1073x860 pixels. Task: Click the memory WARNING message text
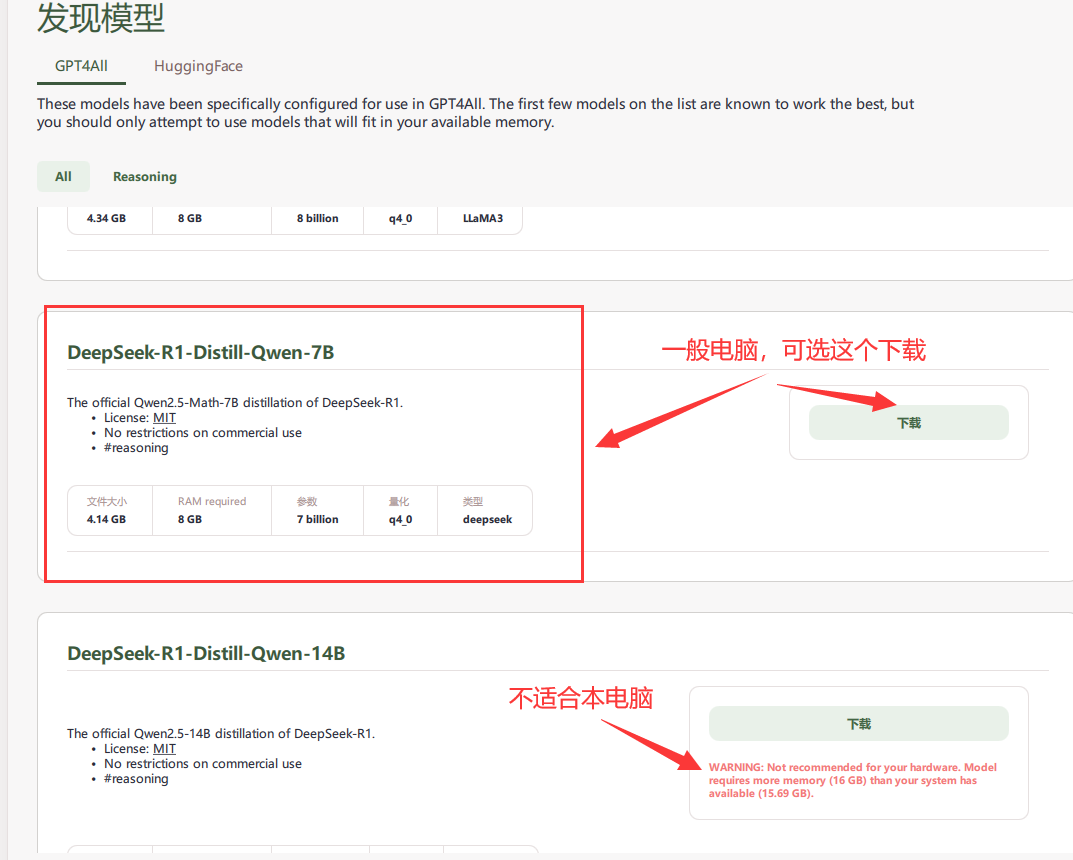(x=853, y=780)
